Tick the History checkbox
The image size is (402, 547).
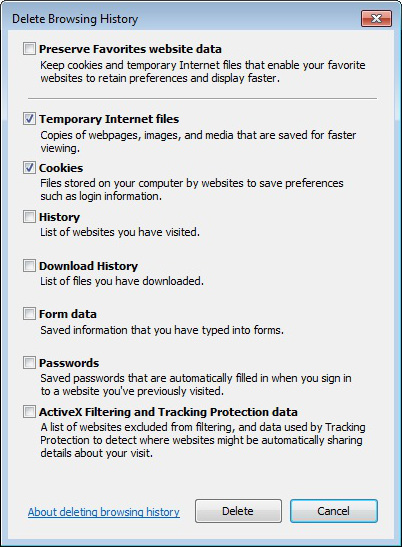29,217
